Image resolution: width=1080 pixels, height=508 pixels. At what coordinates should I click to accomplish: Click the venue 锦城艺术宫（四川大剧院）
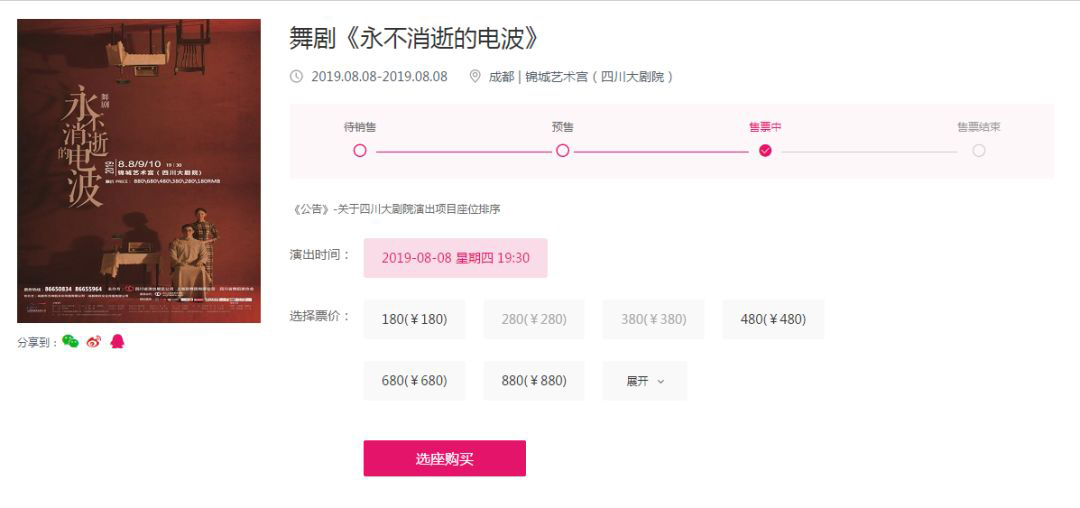pos(599,76)
